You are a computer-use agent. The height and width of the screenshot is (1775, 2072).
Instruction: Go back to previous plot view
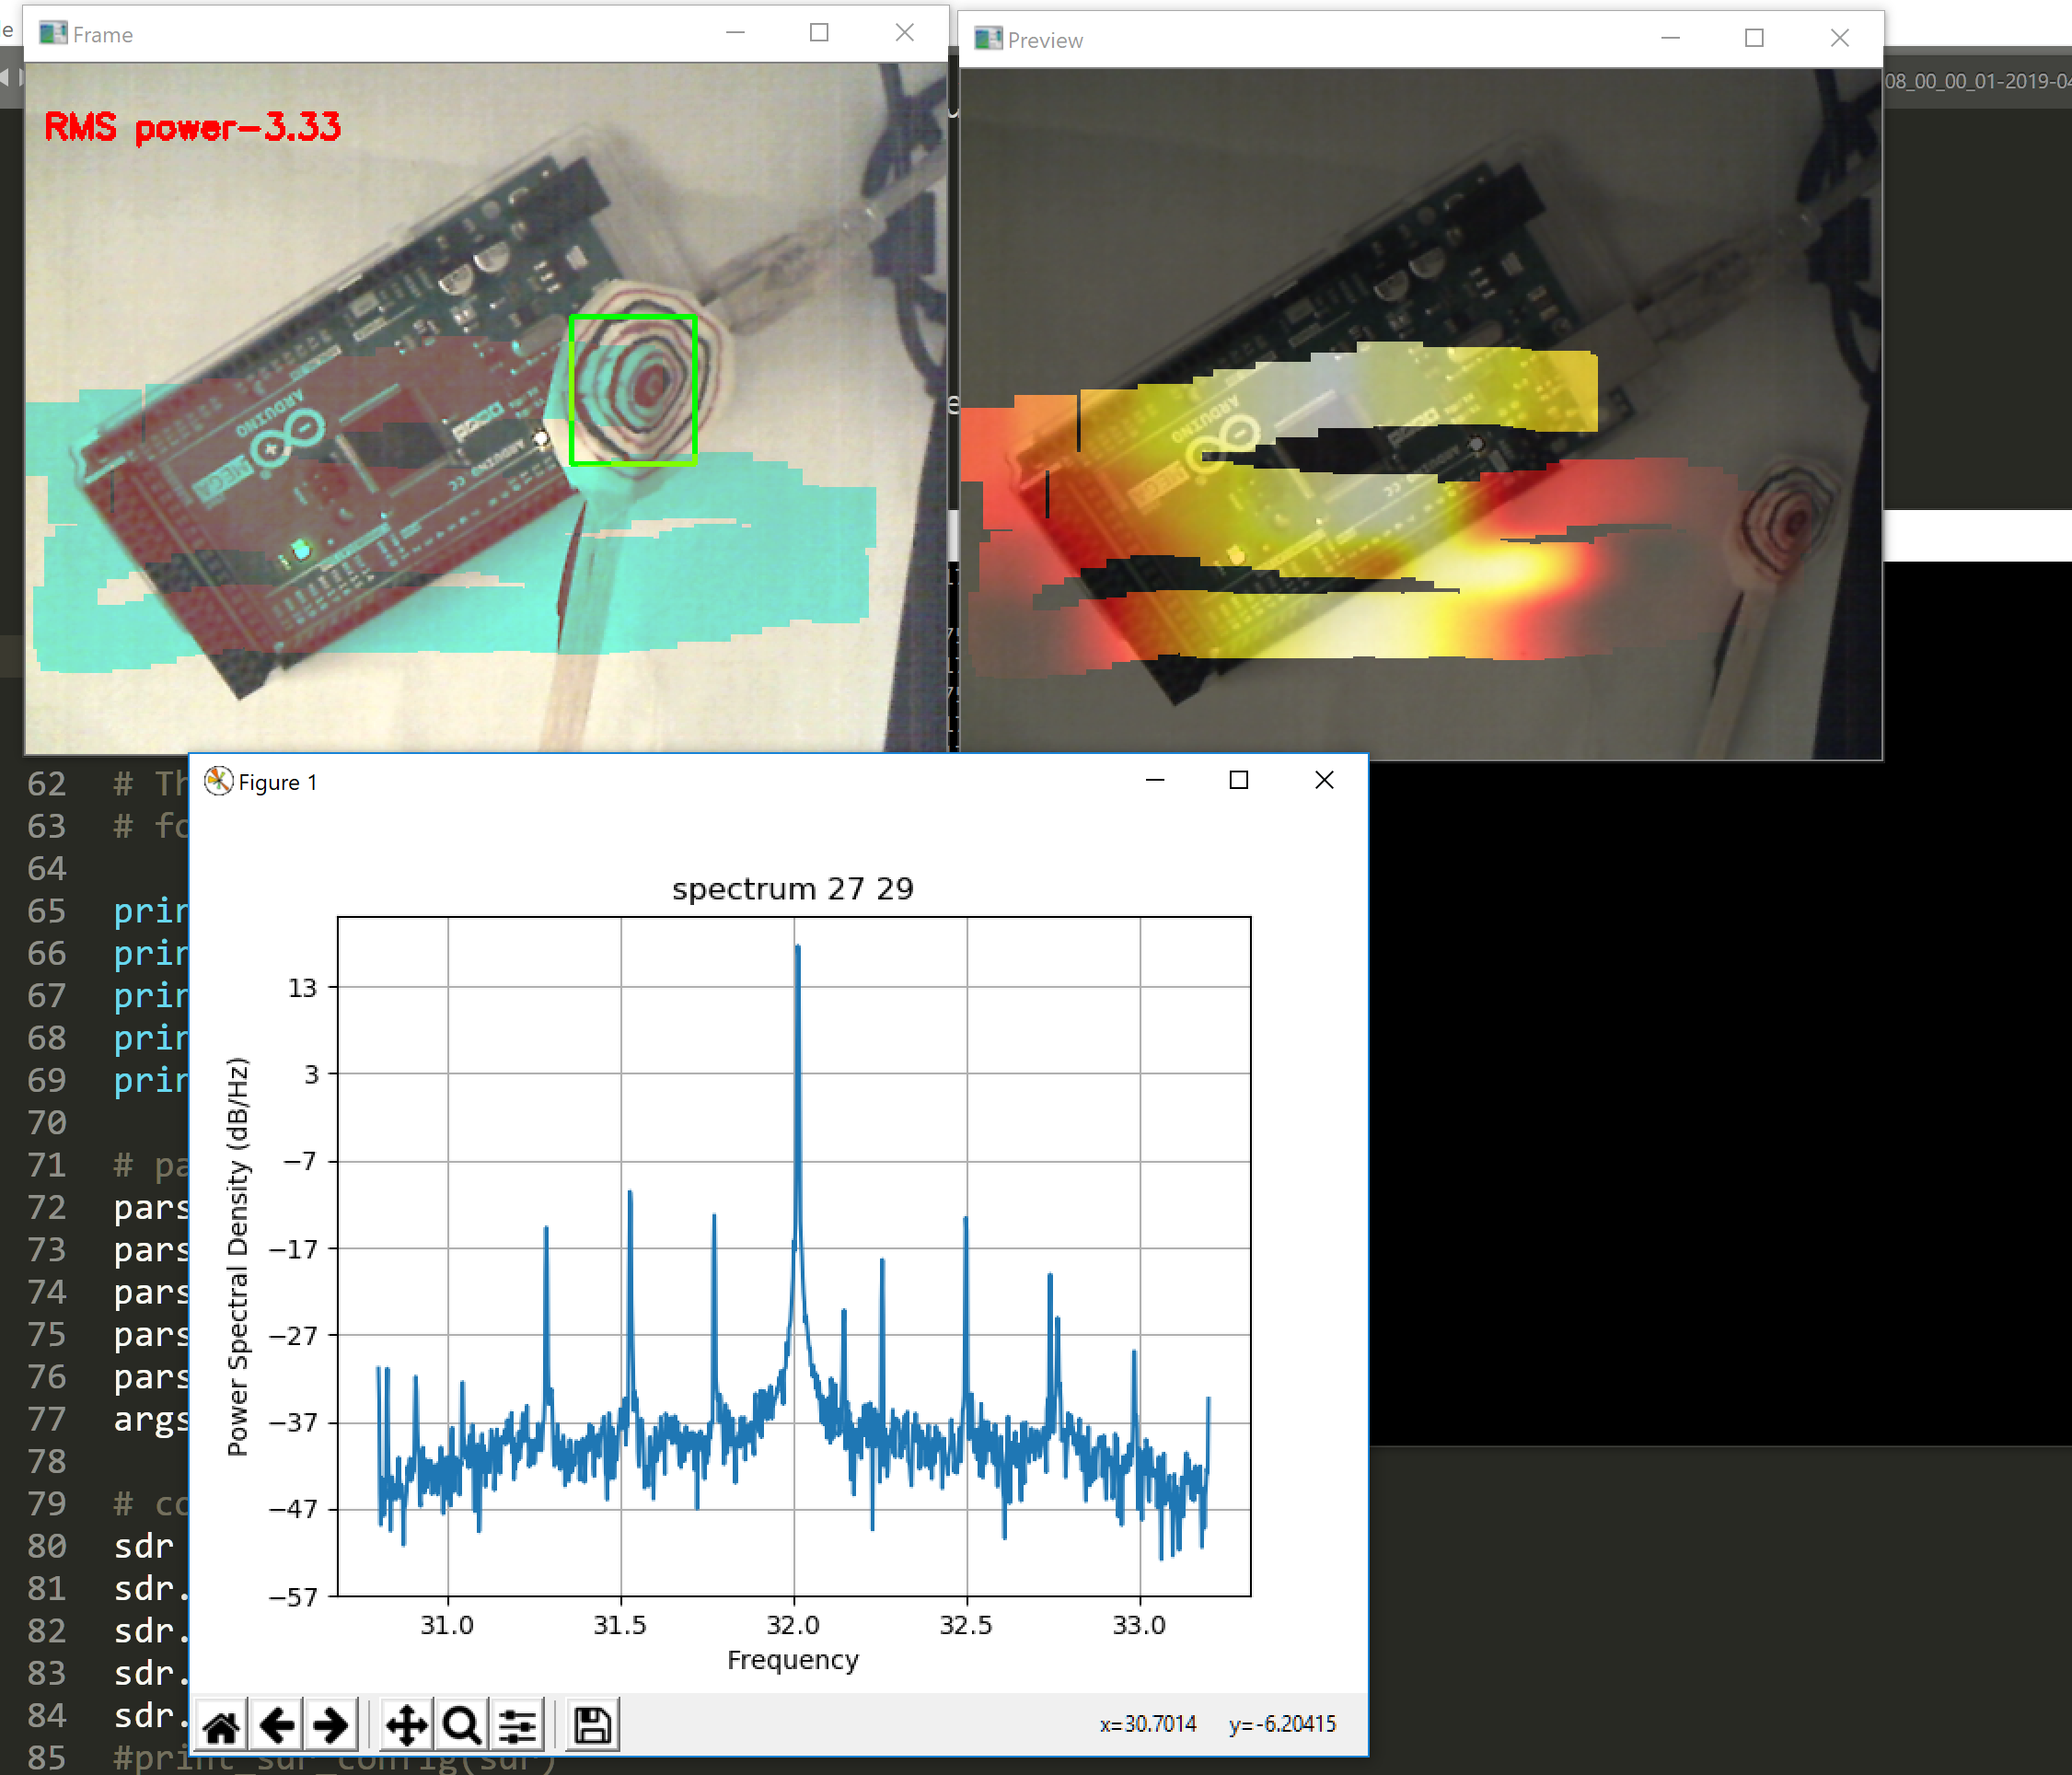[276, 1725]
